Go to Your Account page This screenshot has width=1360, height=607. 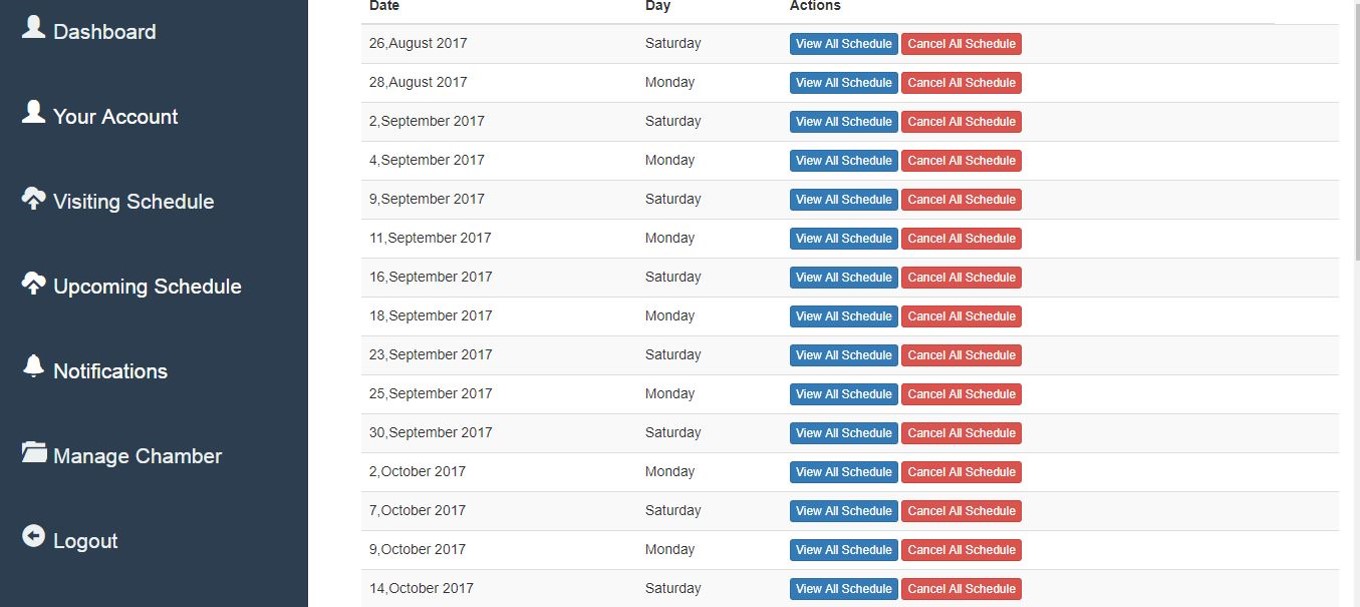[x=115, y=117]
